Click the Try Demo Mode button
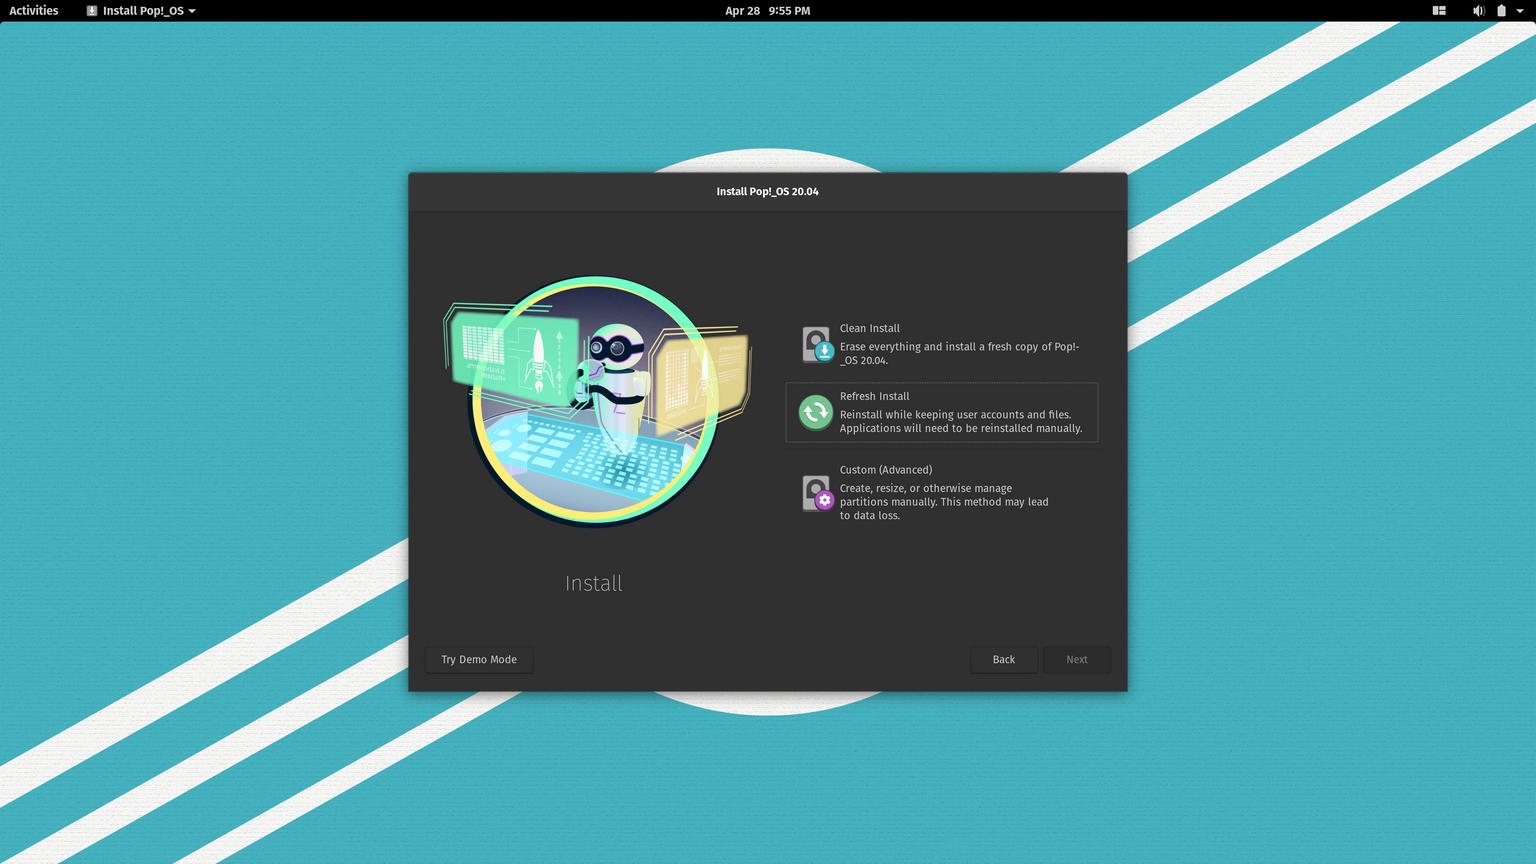The width and height of the screenshot is (1536, 864). click(x=478, y=659)
